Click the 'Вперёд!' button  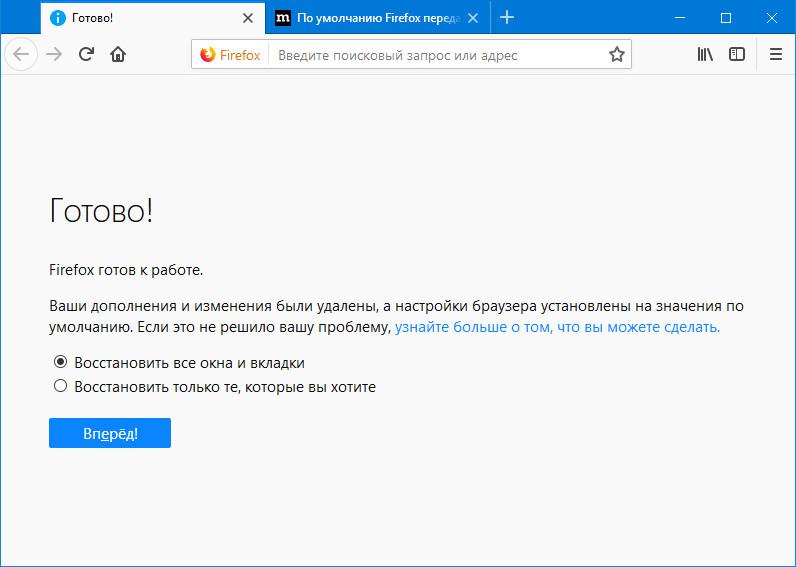coord(110,433)
